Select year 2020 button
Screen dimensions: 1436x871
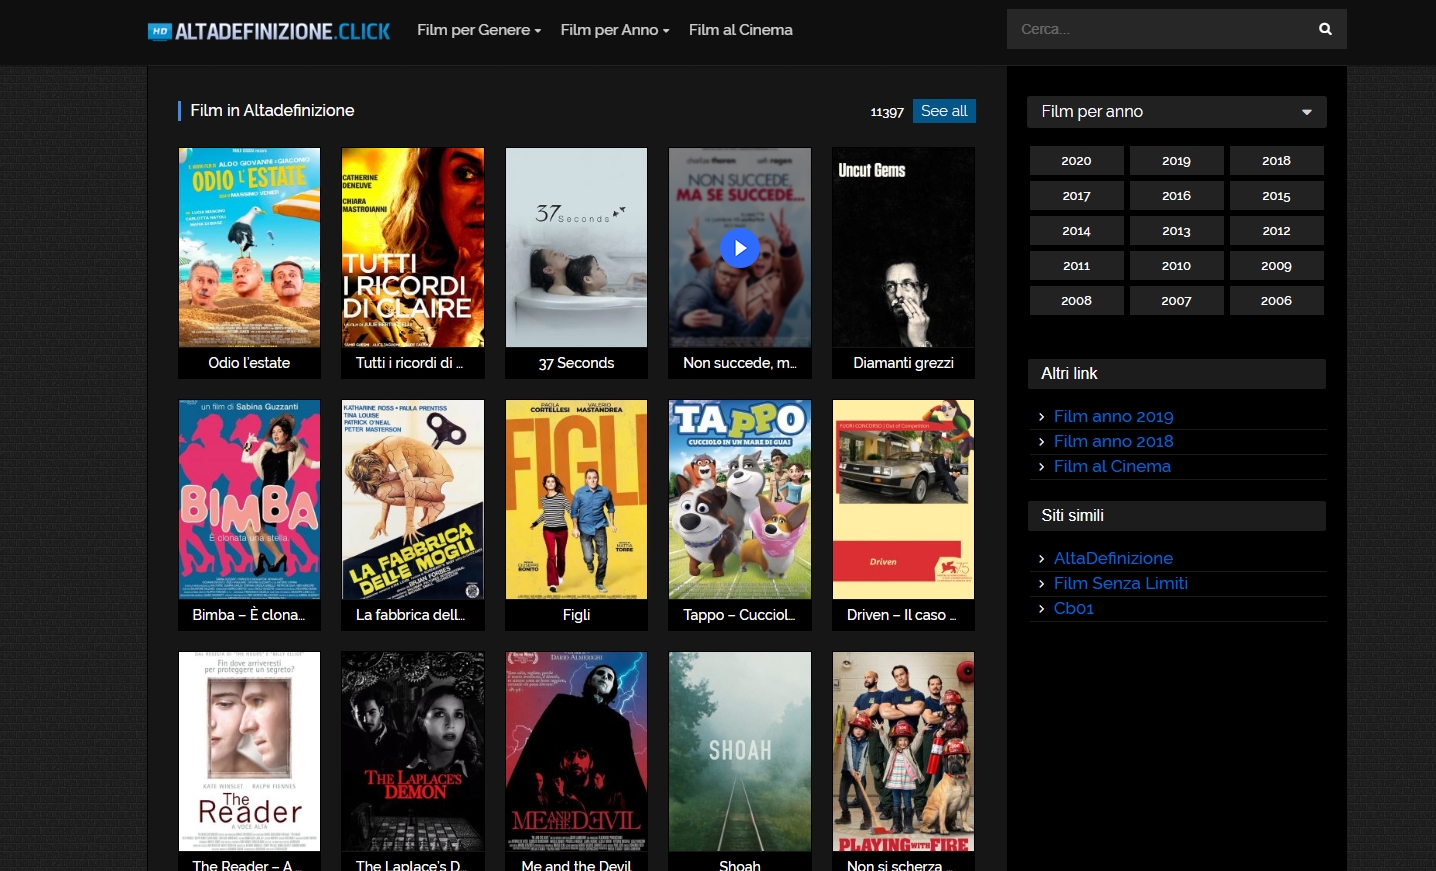[1077, 161]
